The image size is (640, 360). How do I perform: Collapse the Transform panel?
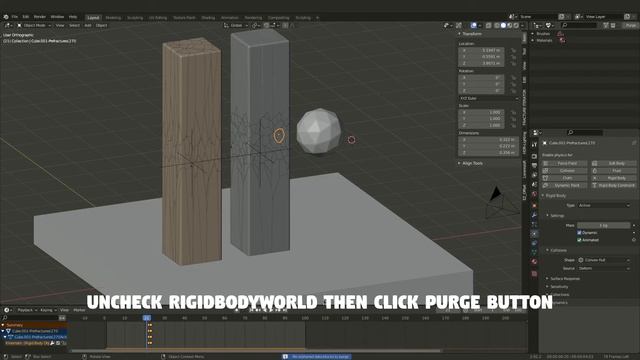pyautogui.click(x=471, y=34)
